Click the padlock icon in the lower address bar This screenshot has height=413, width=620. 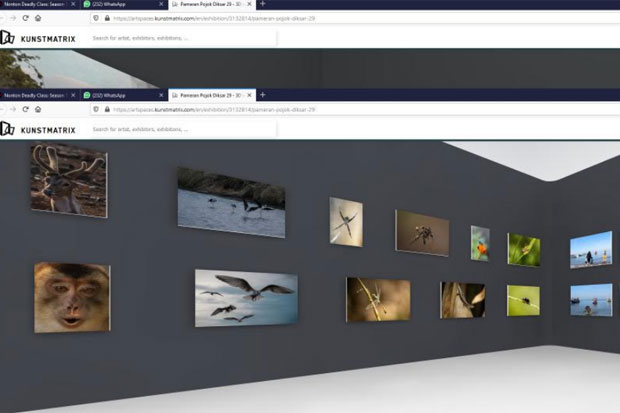pos(107,109)
